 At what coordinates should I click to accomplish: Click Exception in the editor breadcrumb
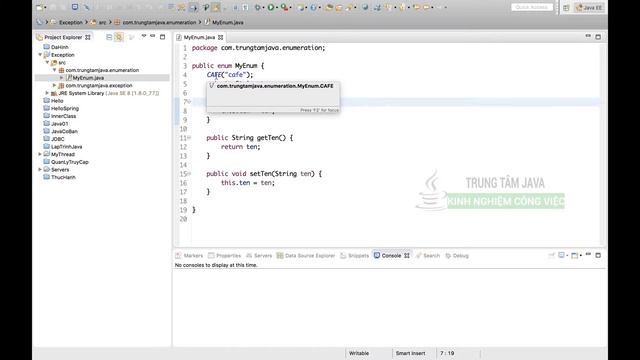pos(71,22)
